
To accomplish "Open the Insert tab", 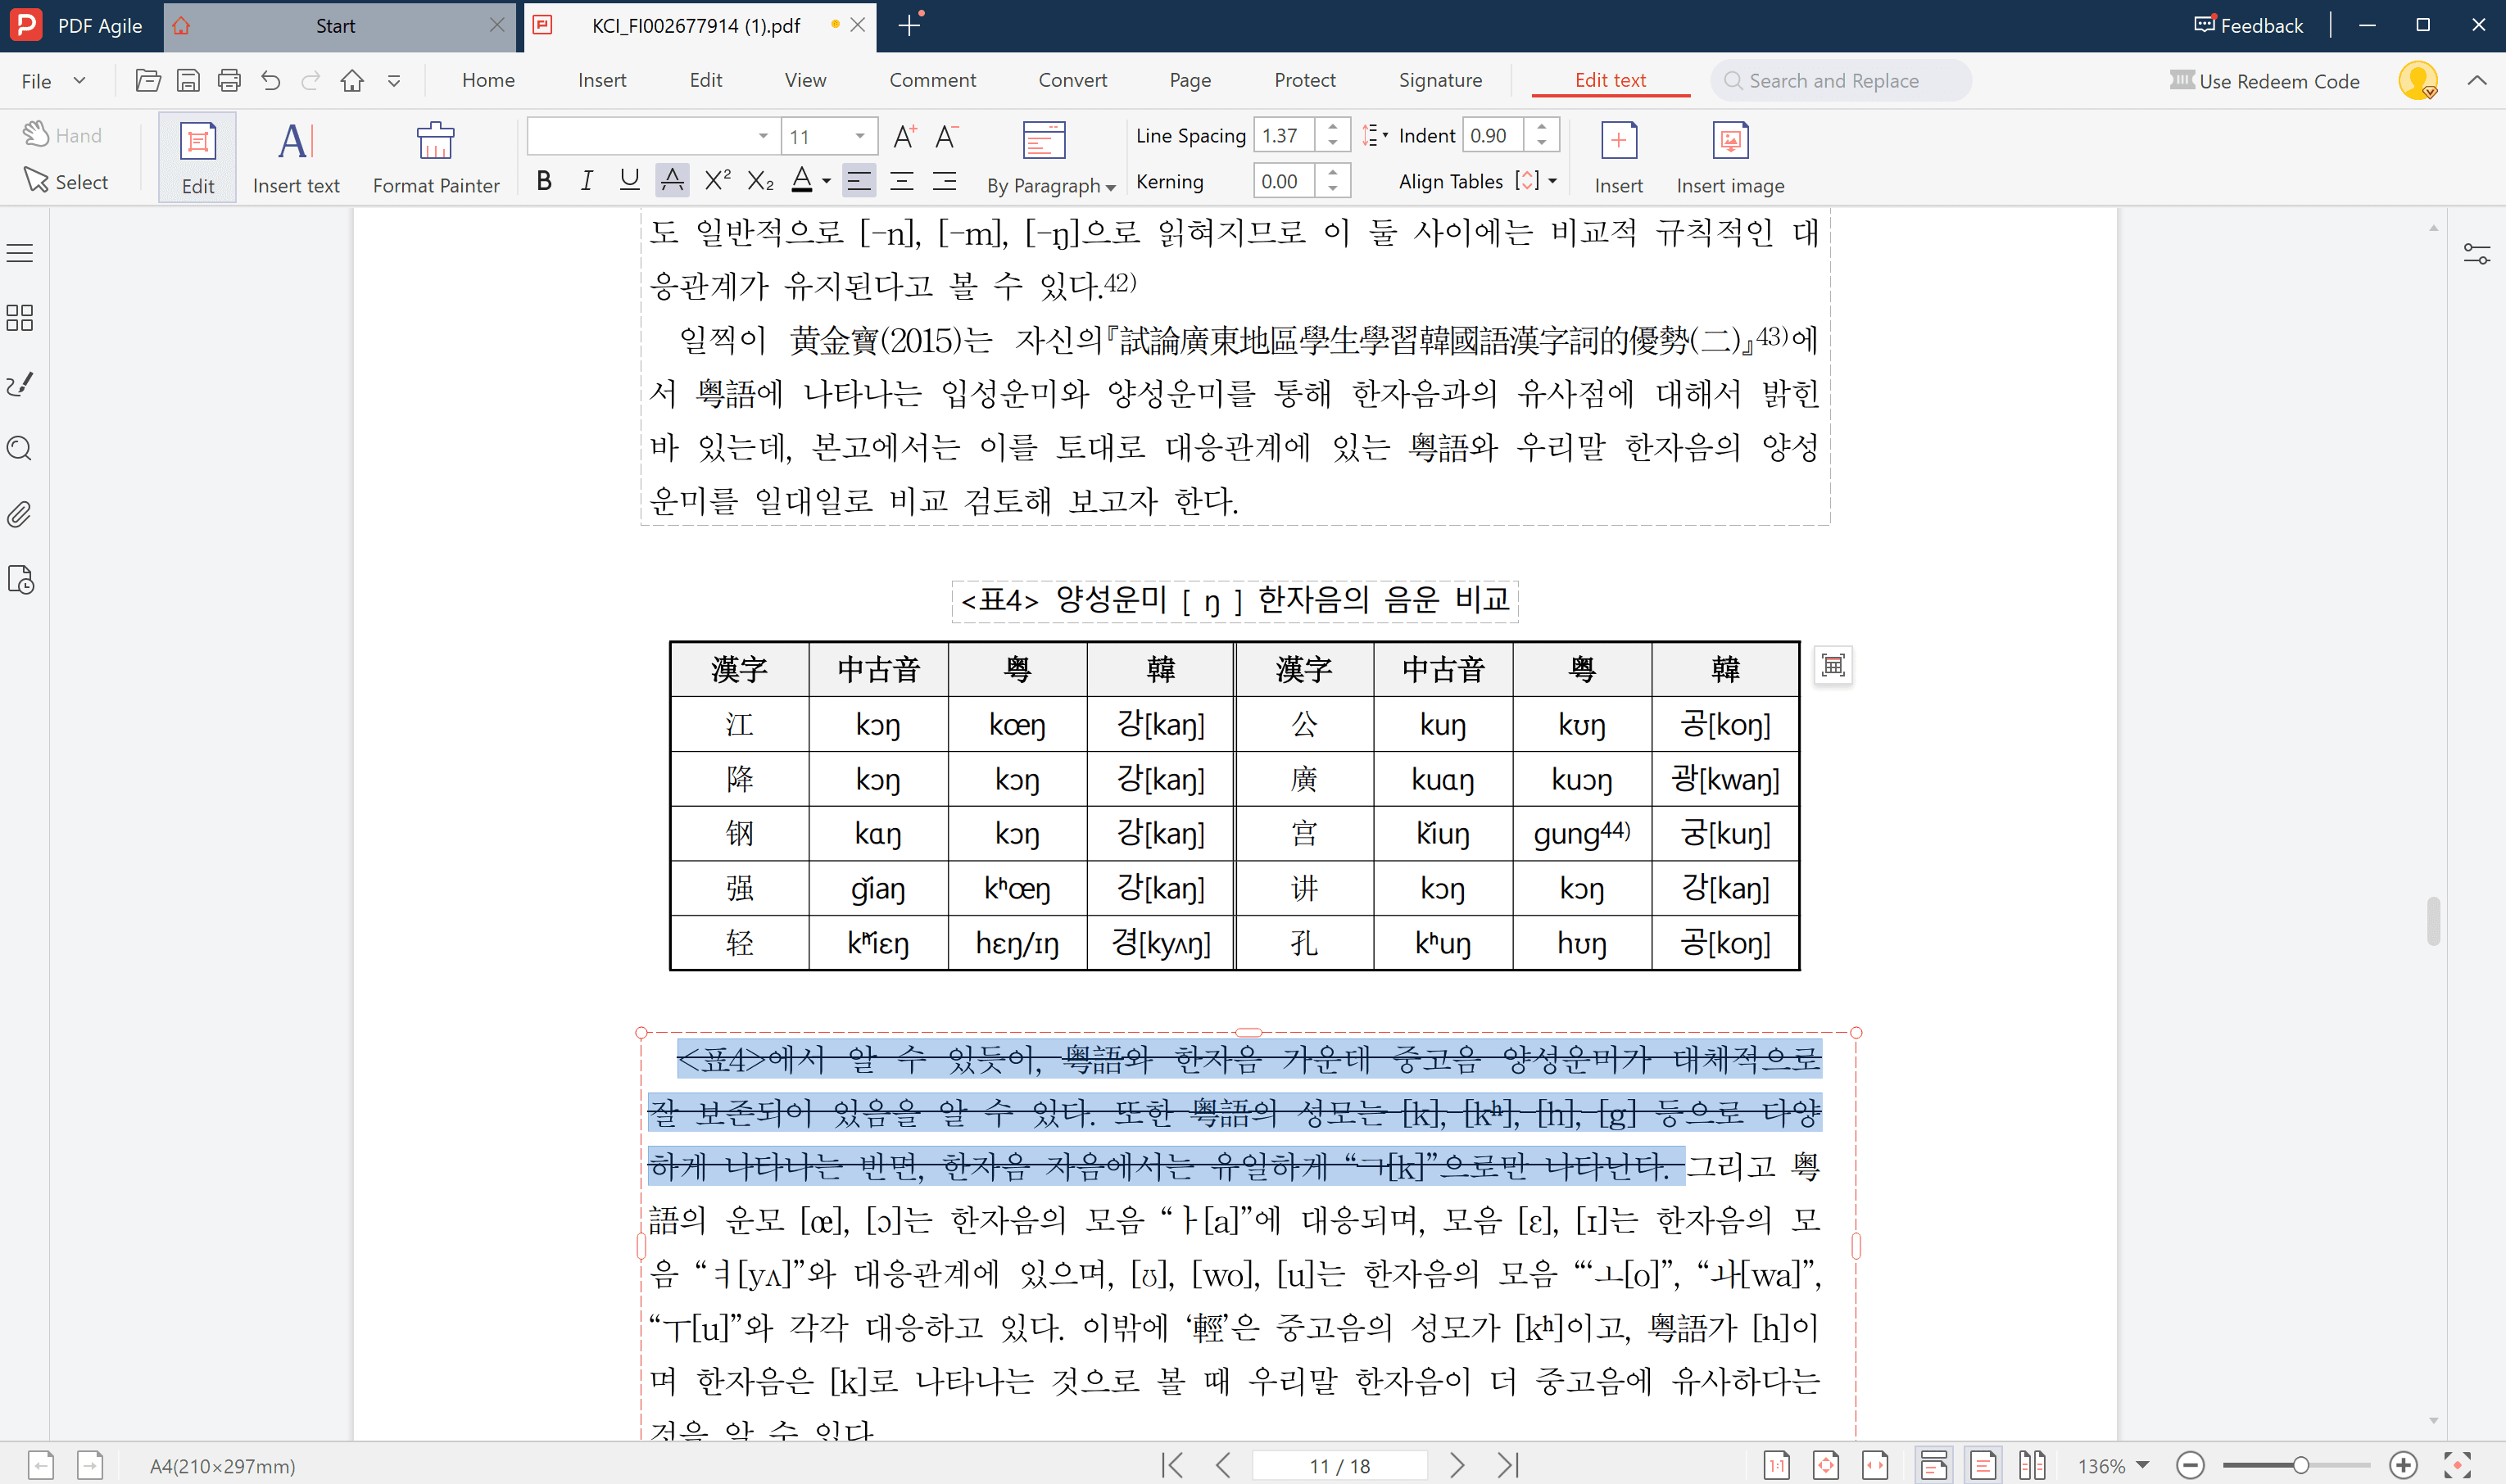I will tap(602, 80).
